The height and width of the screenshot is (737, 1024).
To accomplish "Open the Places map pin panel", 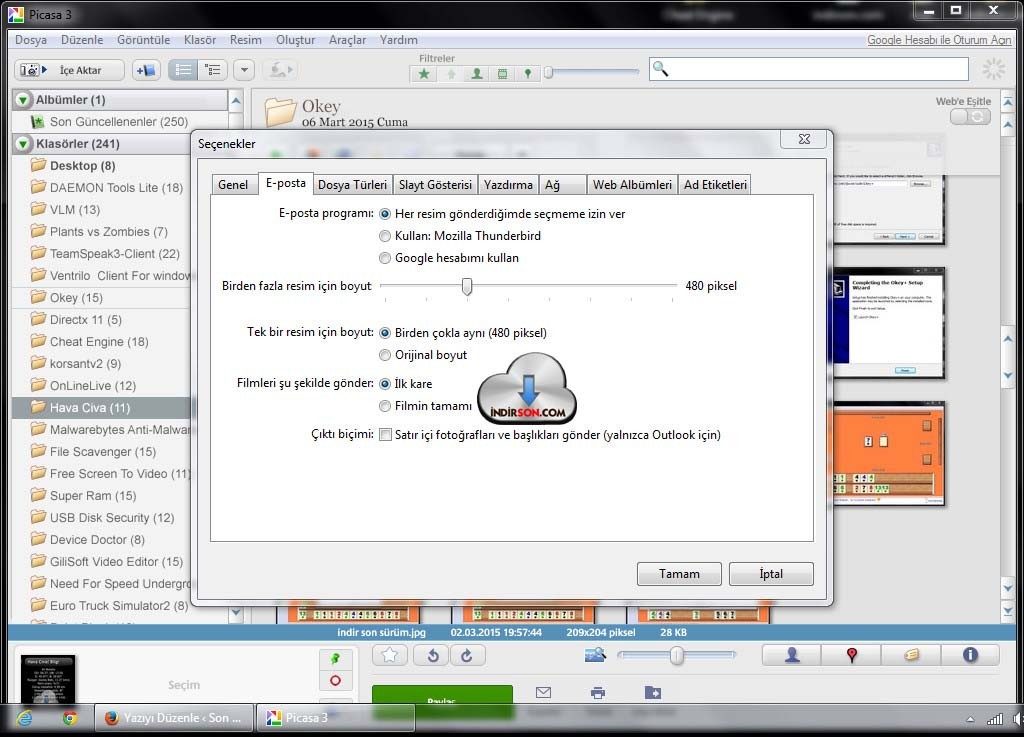I will (x=851, y=655).
